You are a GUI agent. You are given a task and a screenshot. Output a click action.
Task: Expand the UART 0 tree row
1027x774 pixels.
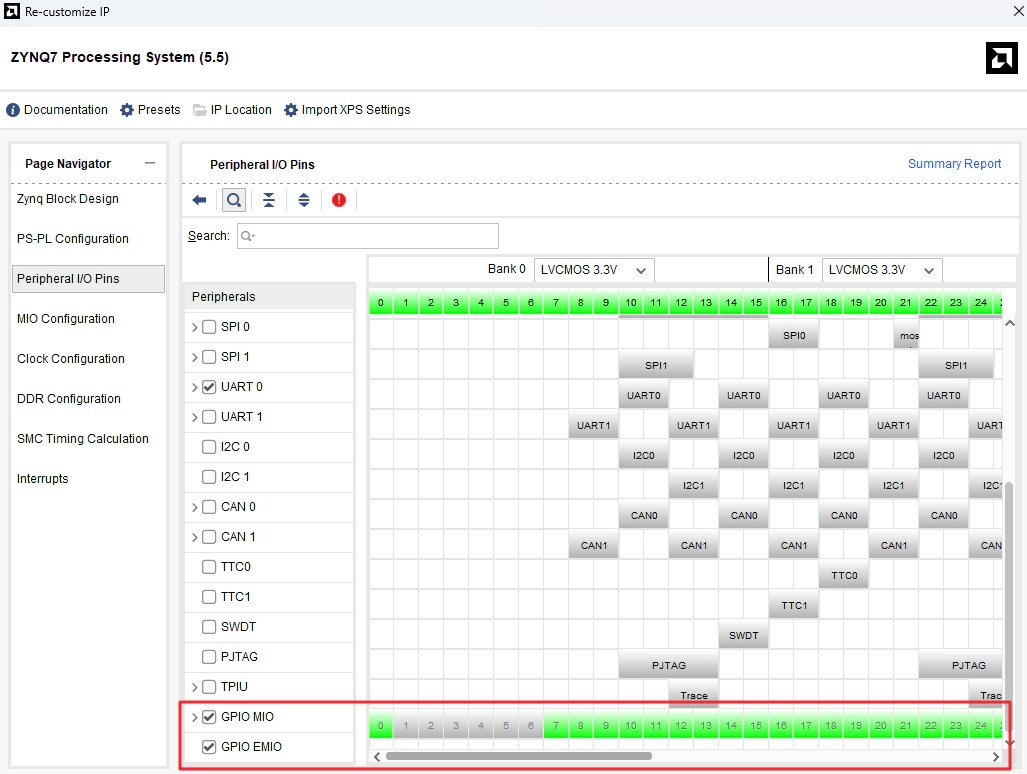click(x=195, y=387)
